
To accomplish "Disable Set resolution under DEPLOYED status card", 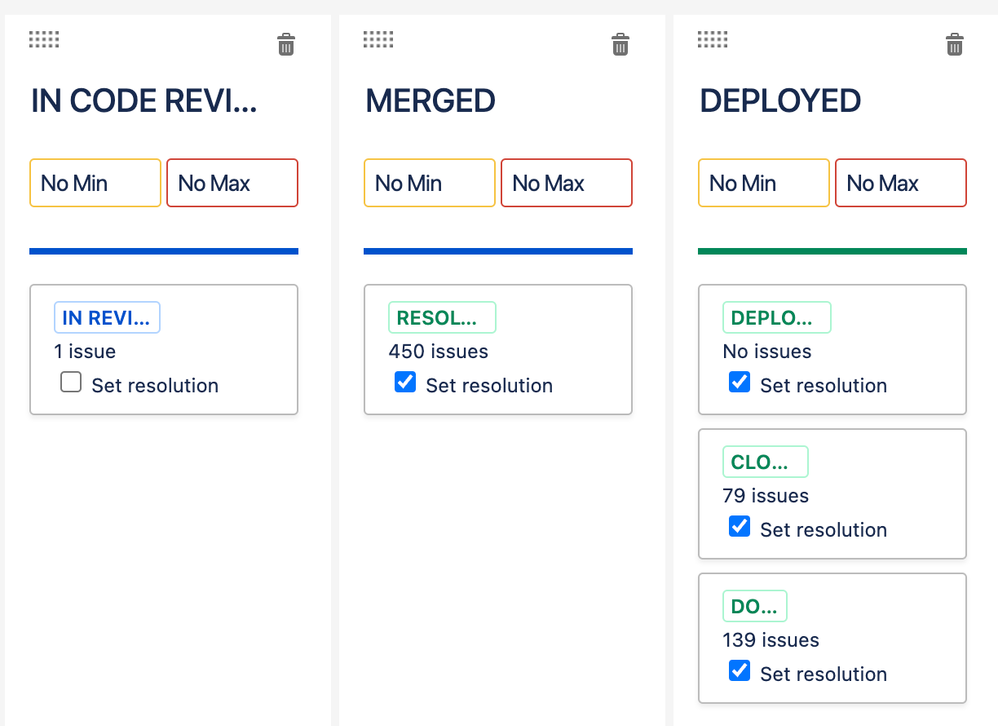I will (x=739, y=382).
